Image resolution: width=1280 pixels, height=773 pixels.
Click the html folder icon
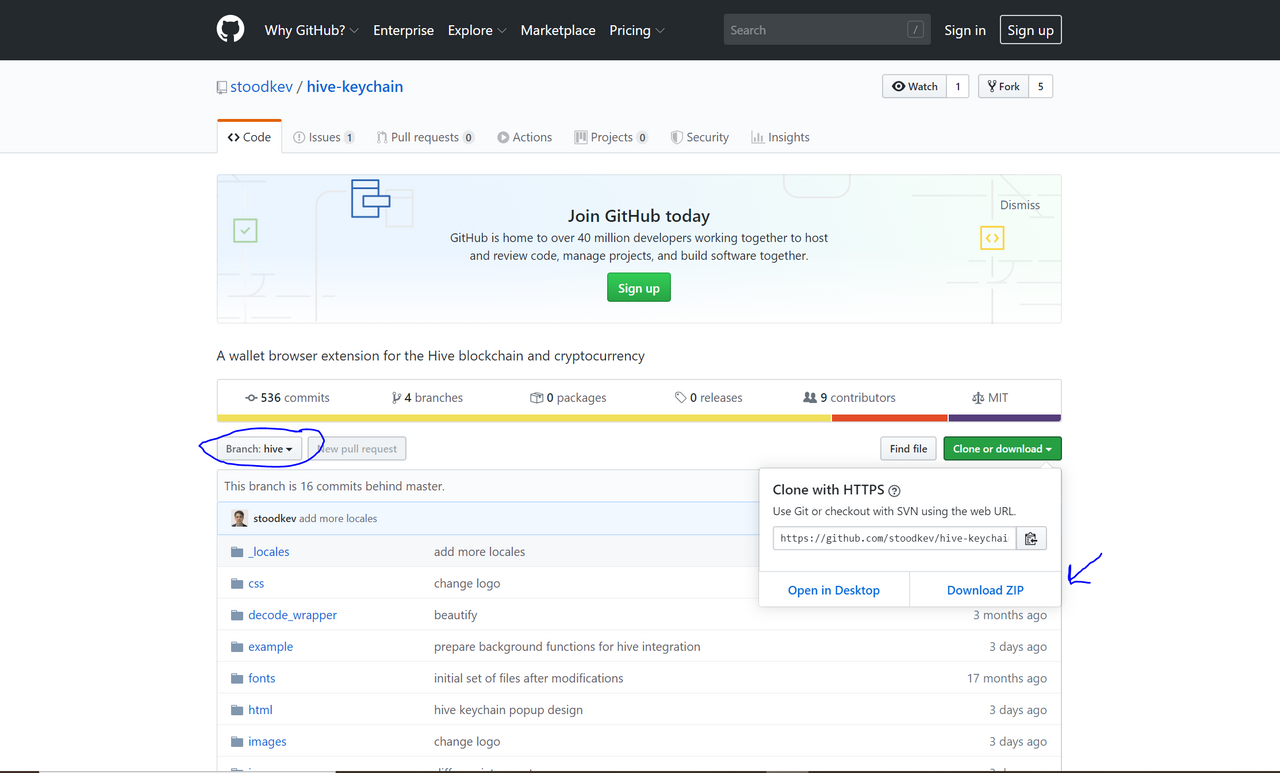pyautogui.click(x=237, y=710)
